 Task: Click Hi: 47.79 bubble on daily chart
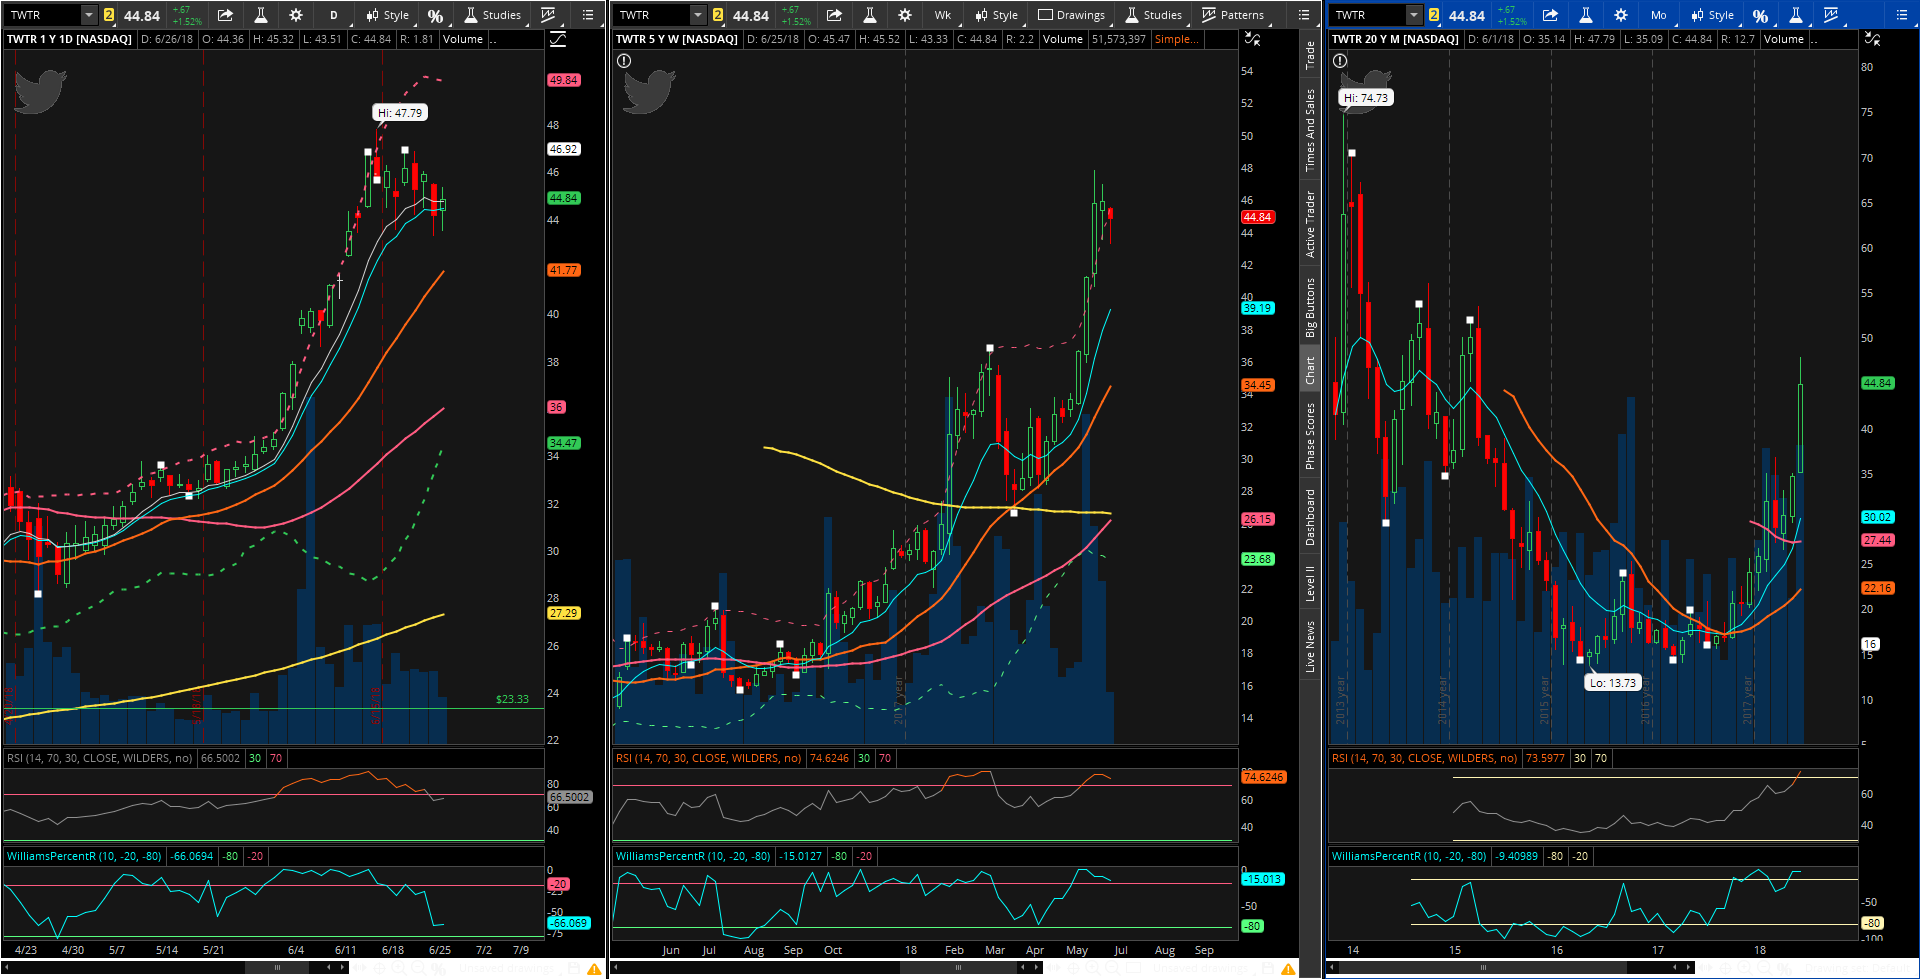click(x=400, y=113)
